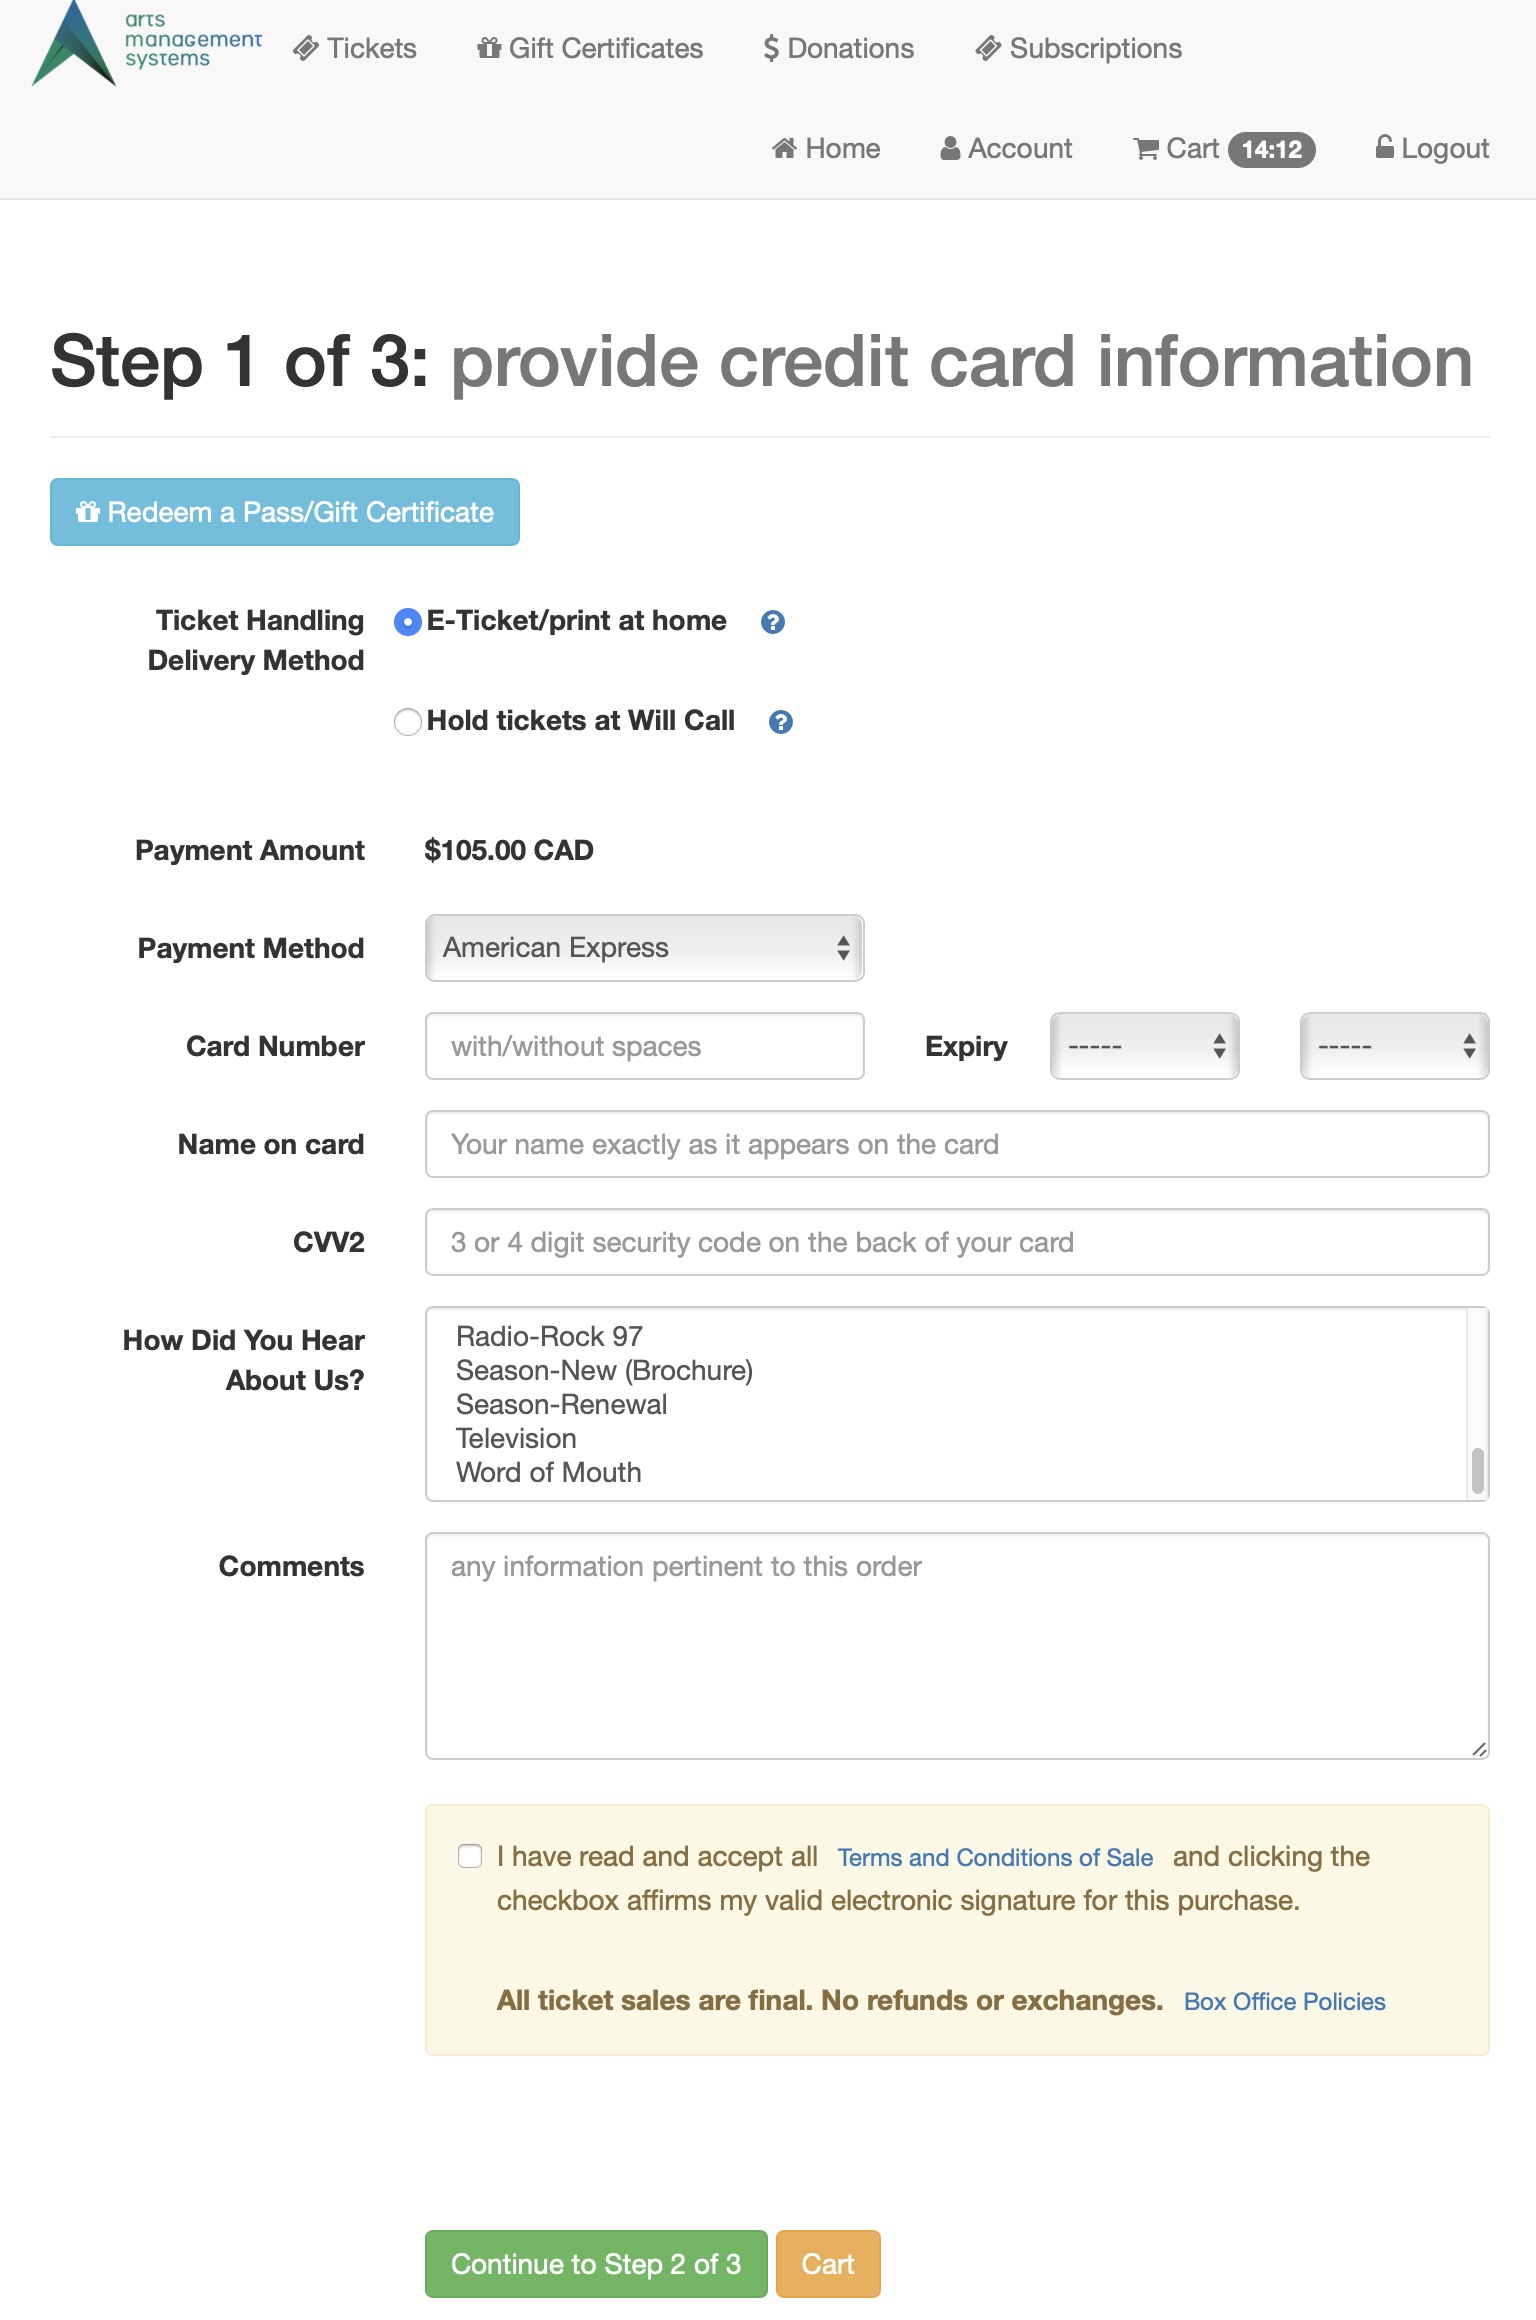
Task: Click Continue to Step 2 of 3 button
Action: (x=596, y=2264)
